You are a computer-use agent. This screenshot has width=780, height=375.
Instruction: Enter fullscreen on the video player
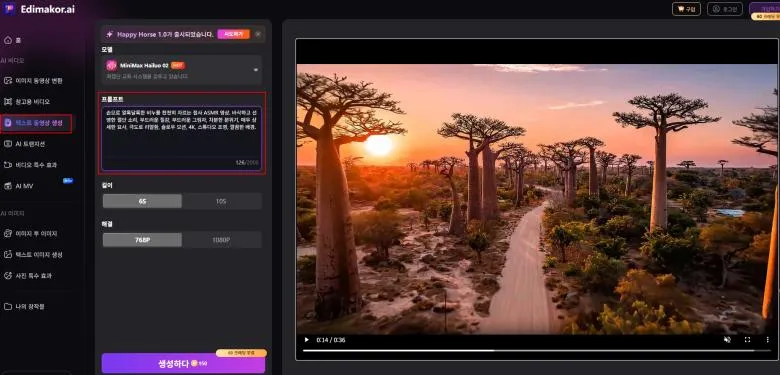[747, 340]
